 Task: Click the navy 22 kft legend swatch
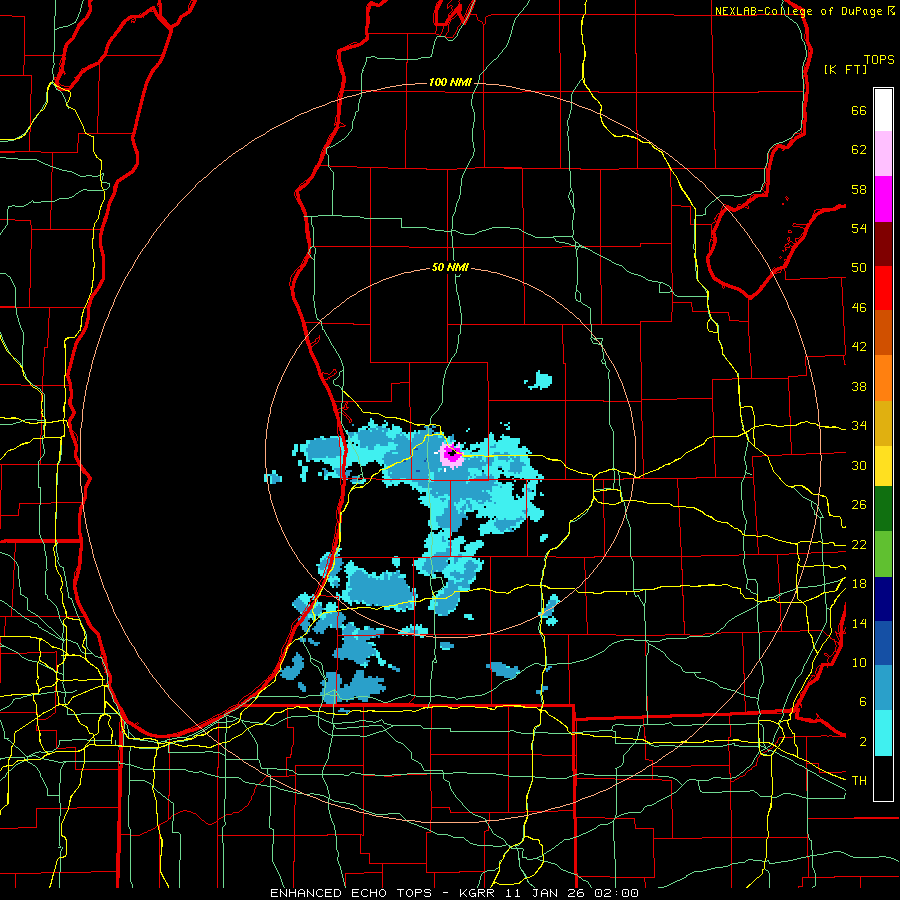pyautogui.click(x=883, y=599)
